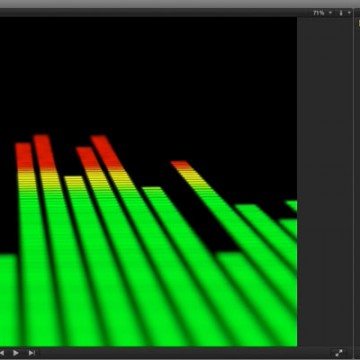
Task: Step to the next frame
Action: [32, 353]
